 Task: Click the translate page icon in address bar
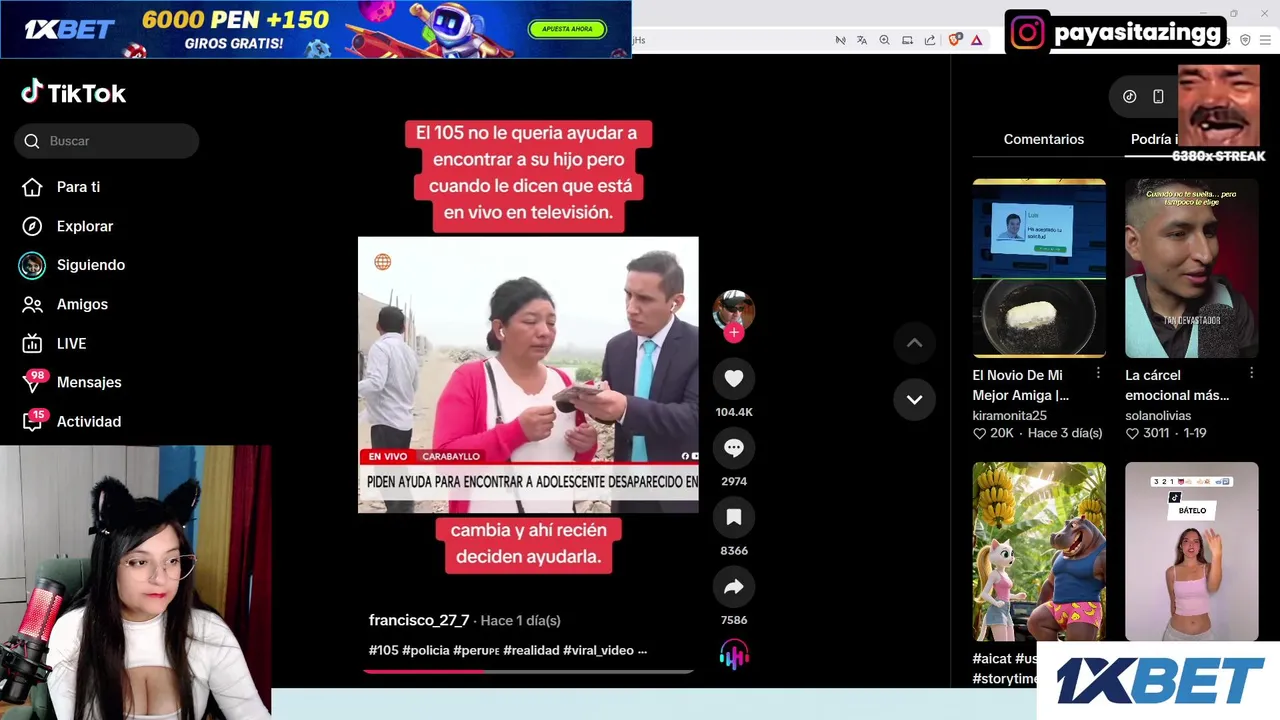point(862,40)
